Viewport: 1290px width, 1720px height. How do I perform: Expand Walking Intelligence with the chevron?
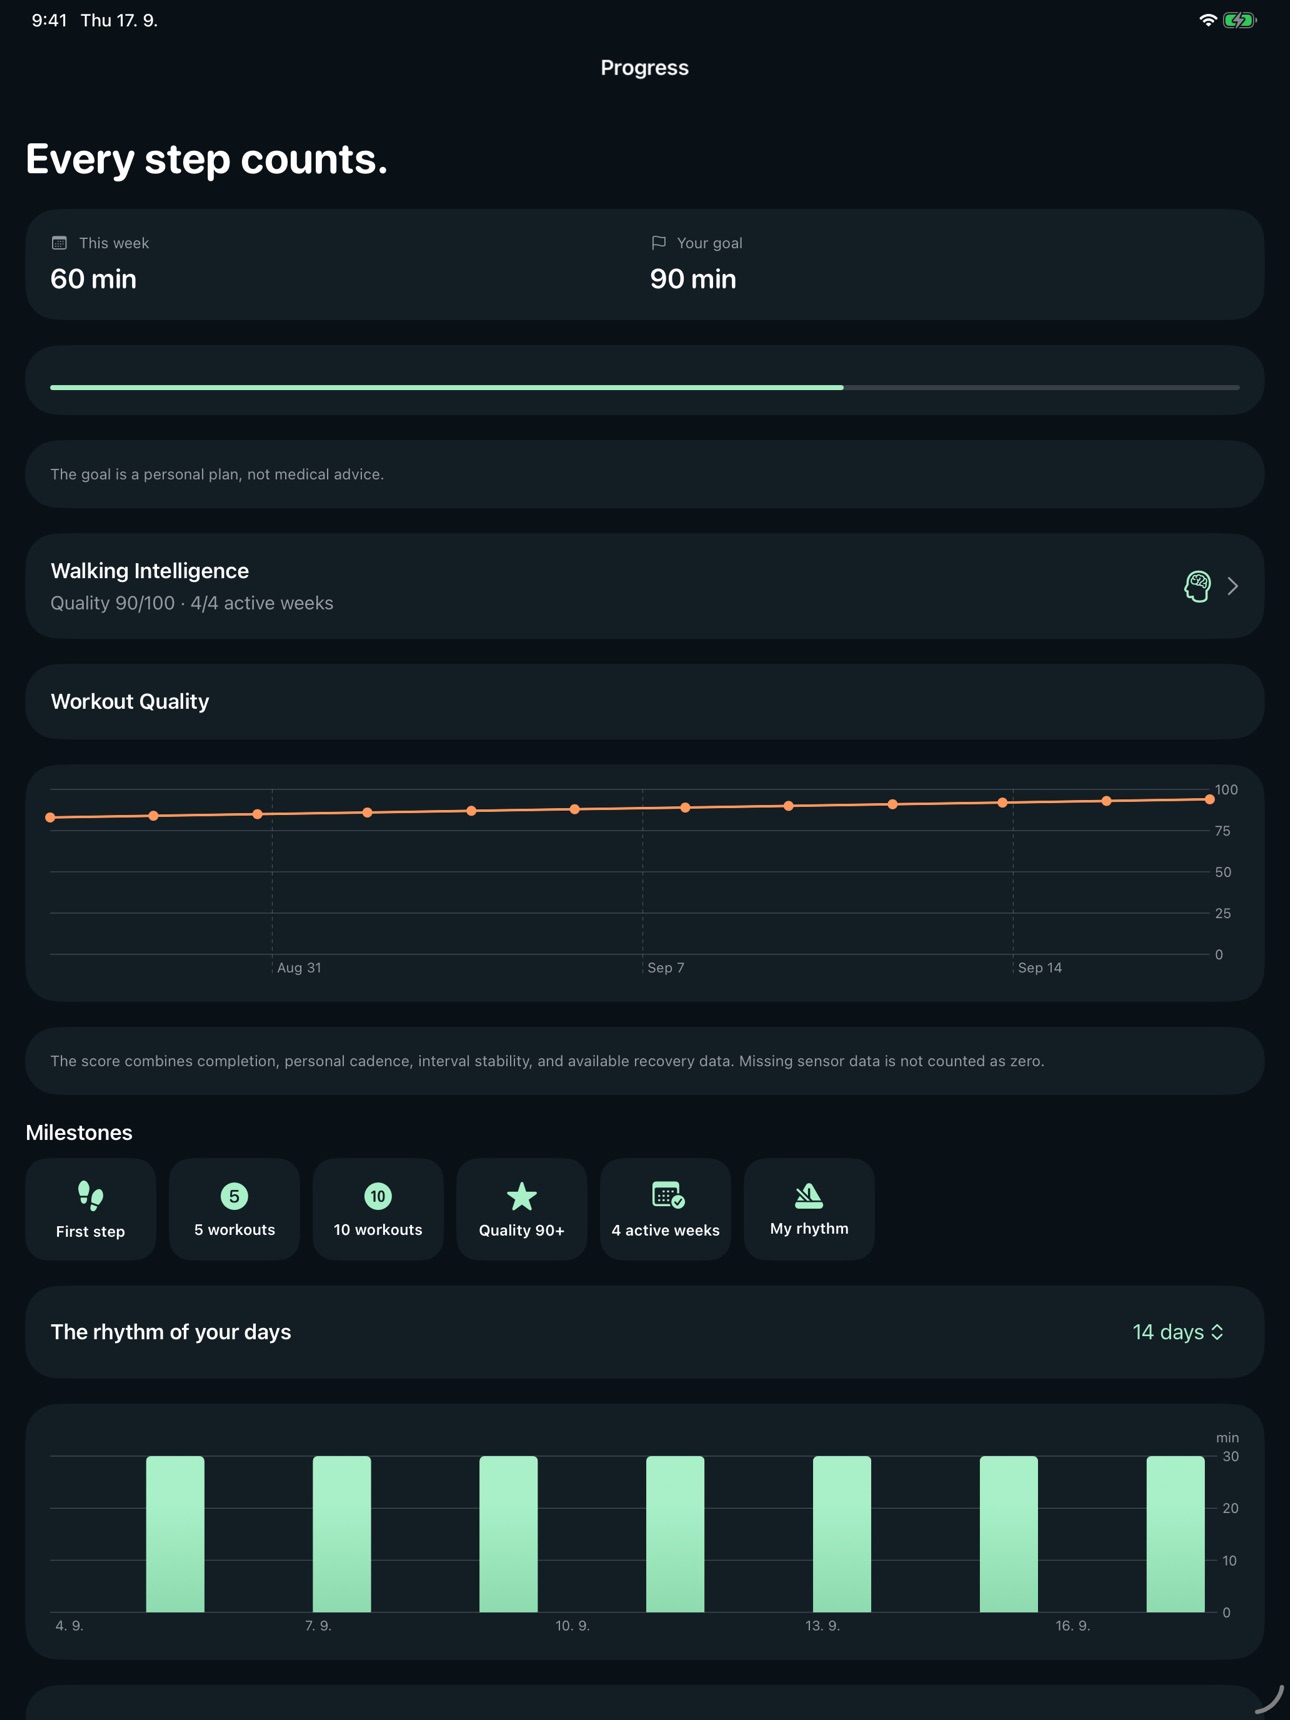point(1233,586)
